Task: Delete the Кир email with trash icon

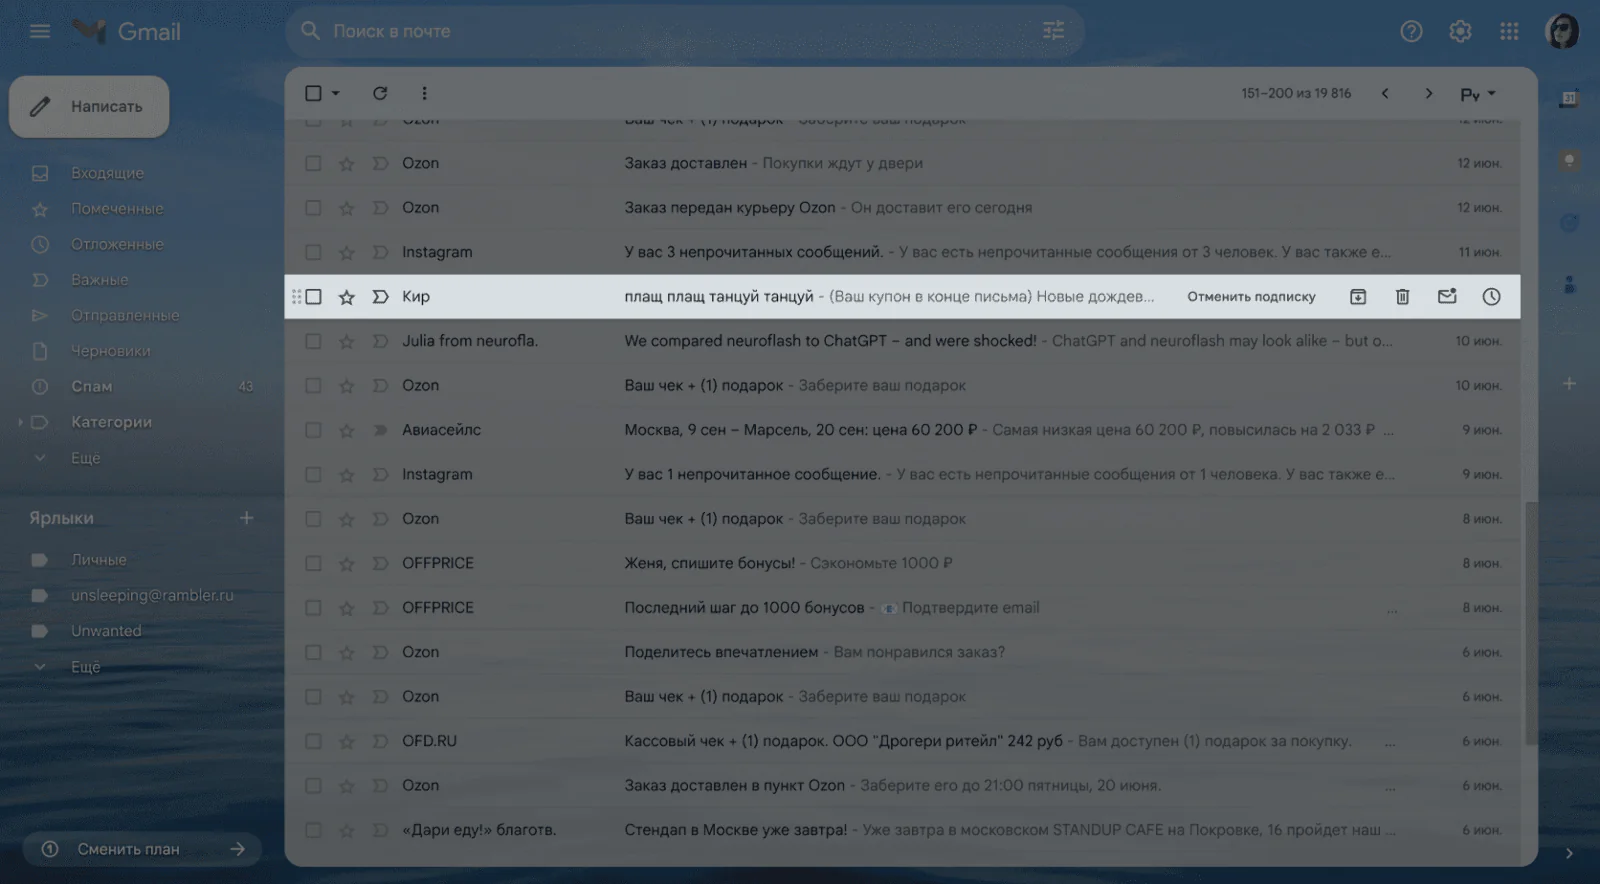Action: coord(1402,297)
